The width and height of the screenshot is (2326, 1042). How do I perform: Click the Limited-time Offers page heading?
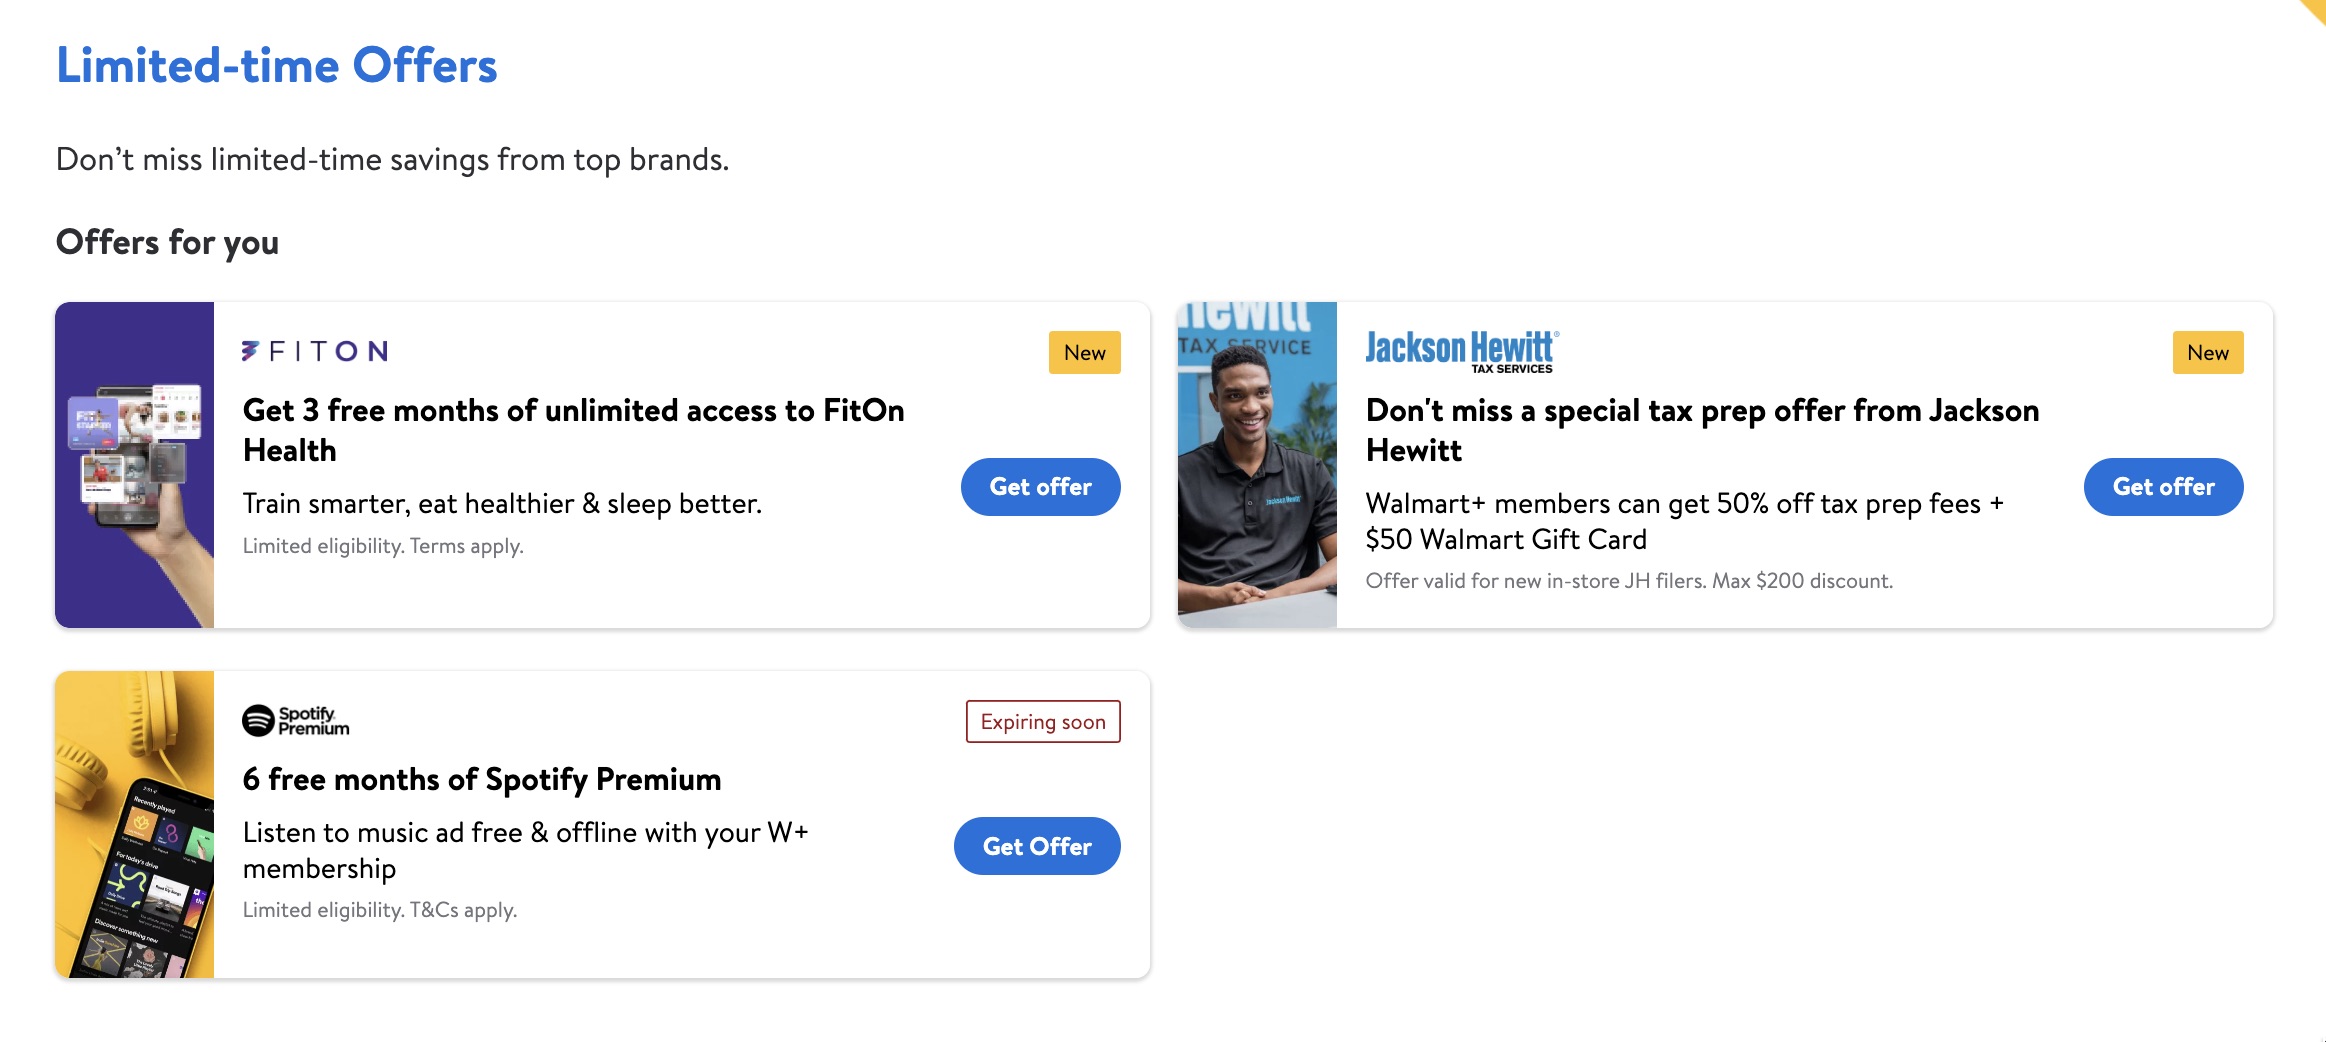(276, 66)
